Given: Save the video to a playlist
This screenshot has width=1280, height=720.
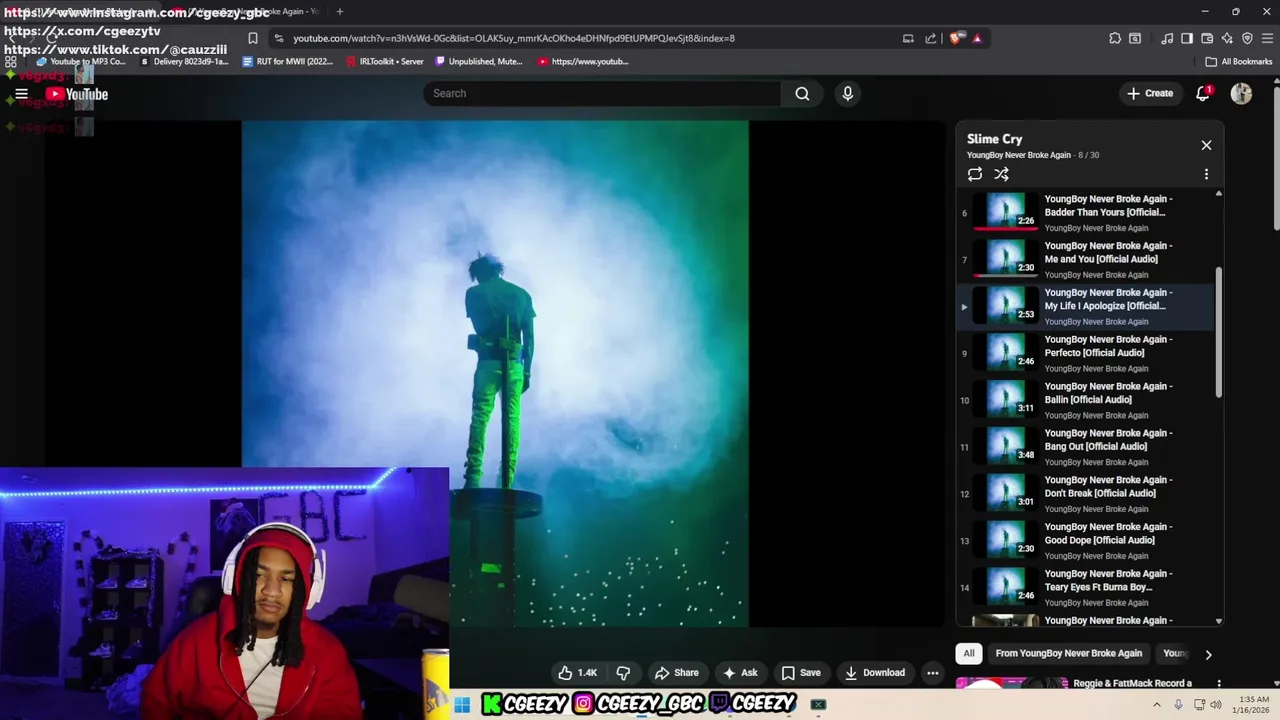Looking at the screenshot, I should click(x=801, y=673).
